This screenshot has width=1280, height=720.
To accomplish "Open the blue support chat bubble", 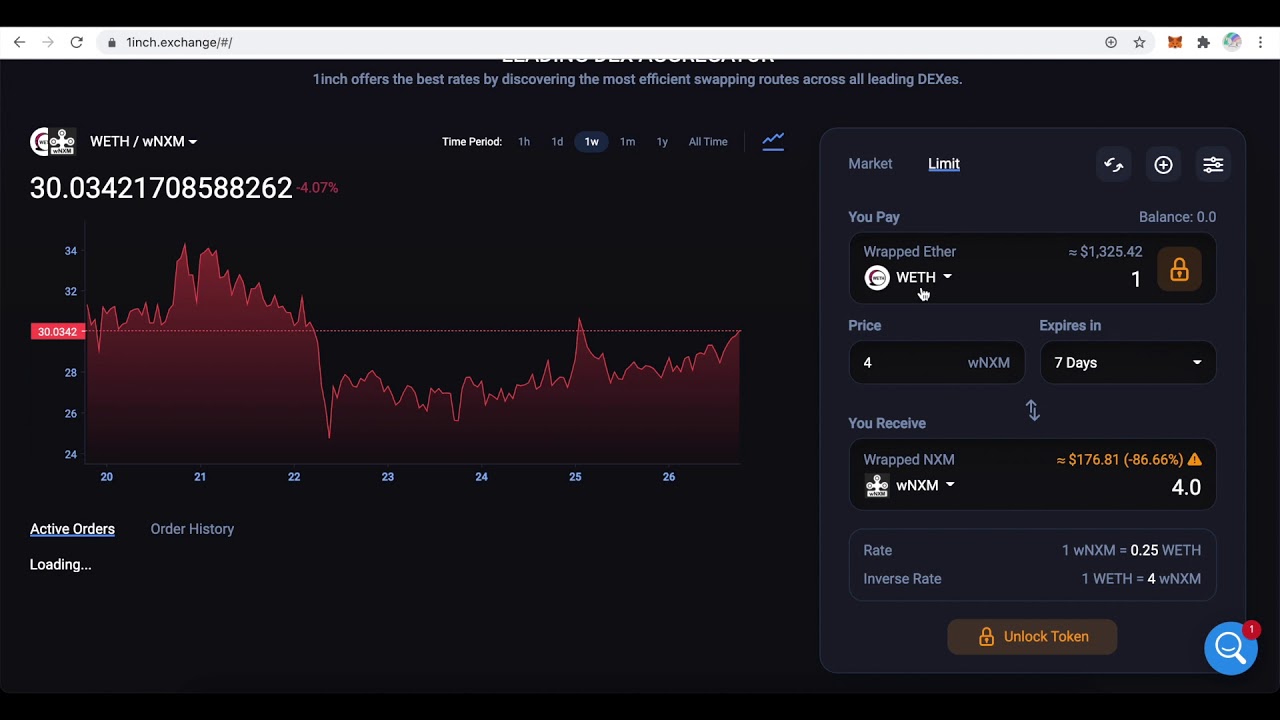I will [1231, 648].
